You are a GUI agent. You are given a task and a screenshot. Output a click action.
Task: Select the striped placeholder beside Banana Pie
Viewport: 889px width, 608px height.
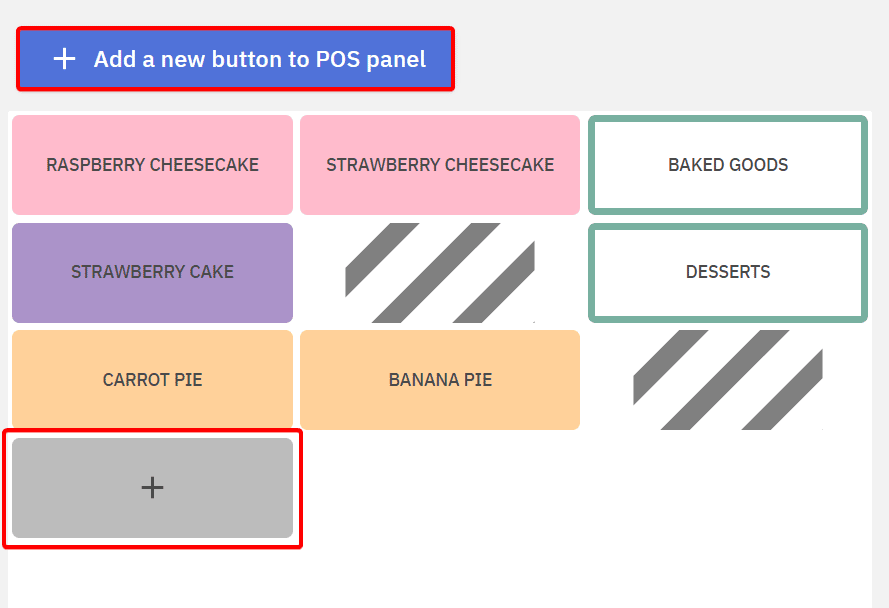pyautogui.click(x=727, y=380)
